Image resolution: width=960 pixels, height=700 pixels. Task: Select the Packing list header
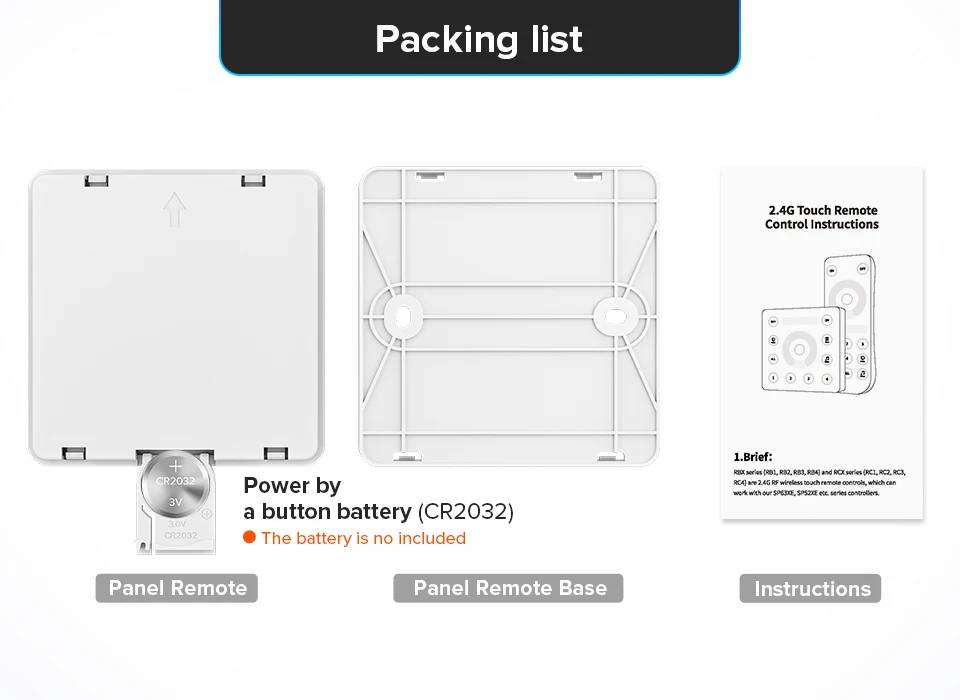click(x=479, y=39)
